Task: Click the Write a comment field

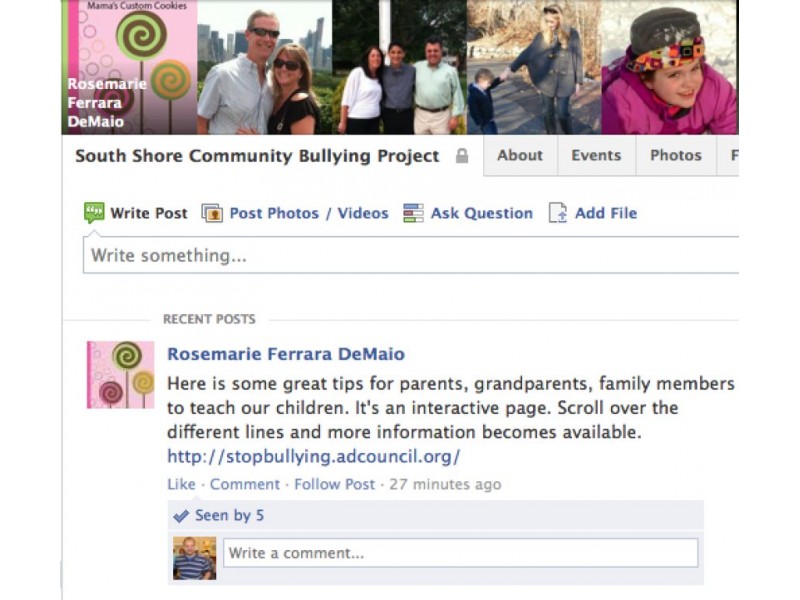Action: coord(461,553)
